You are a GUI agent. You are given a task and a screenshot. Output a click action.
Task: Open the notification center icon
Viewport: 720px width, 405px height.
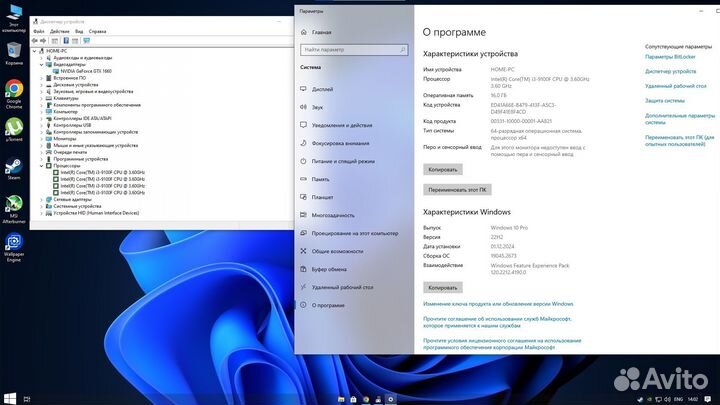pos(708,399)
